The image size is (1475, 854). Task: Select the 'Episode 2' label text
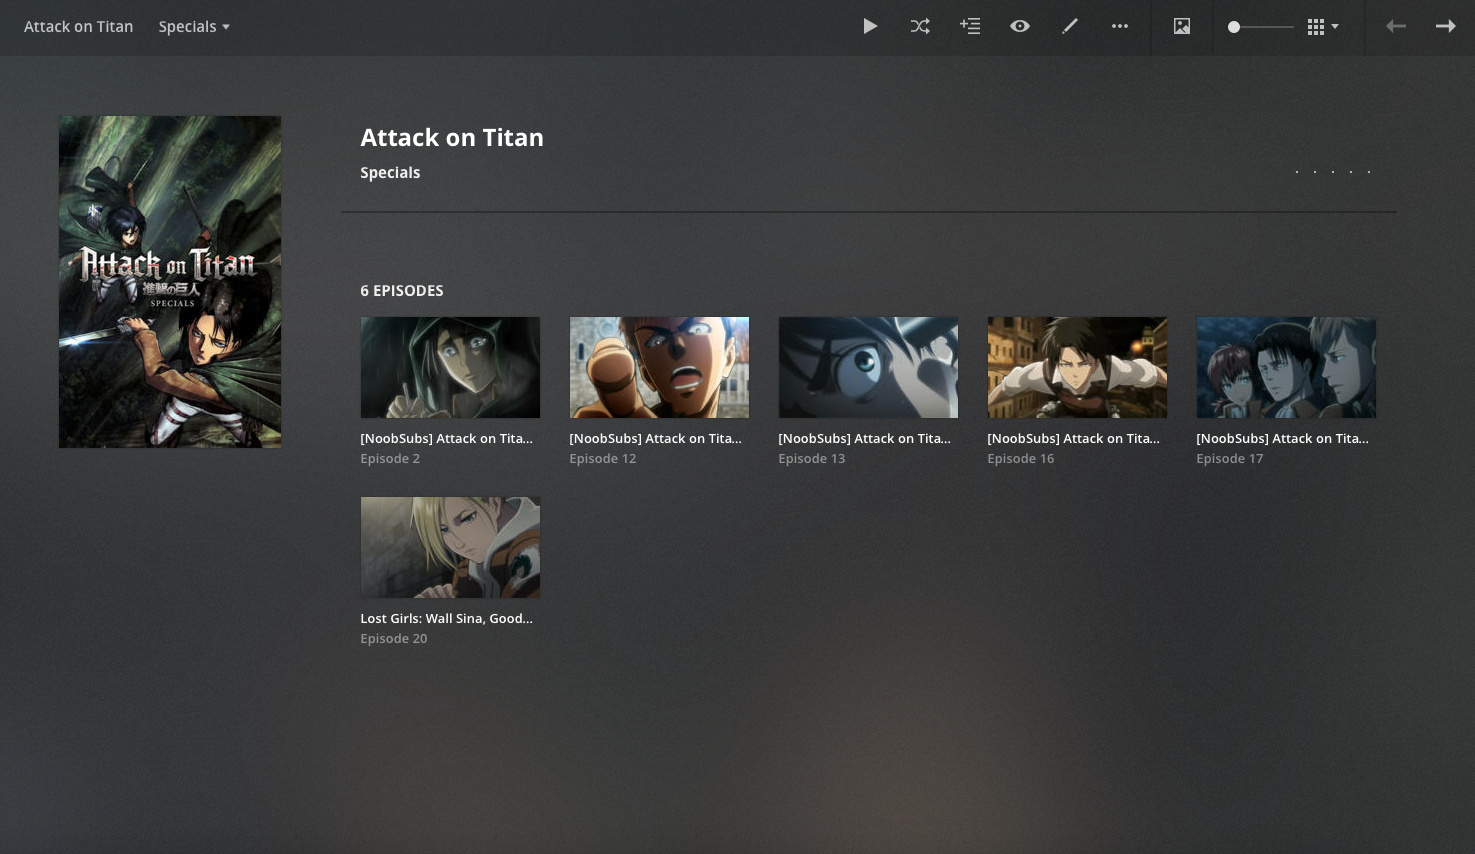390,458
